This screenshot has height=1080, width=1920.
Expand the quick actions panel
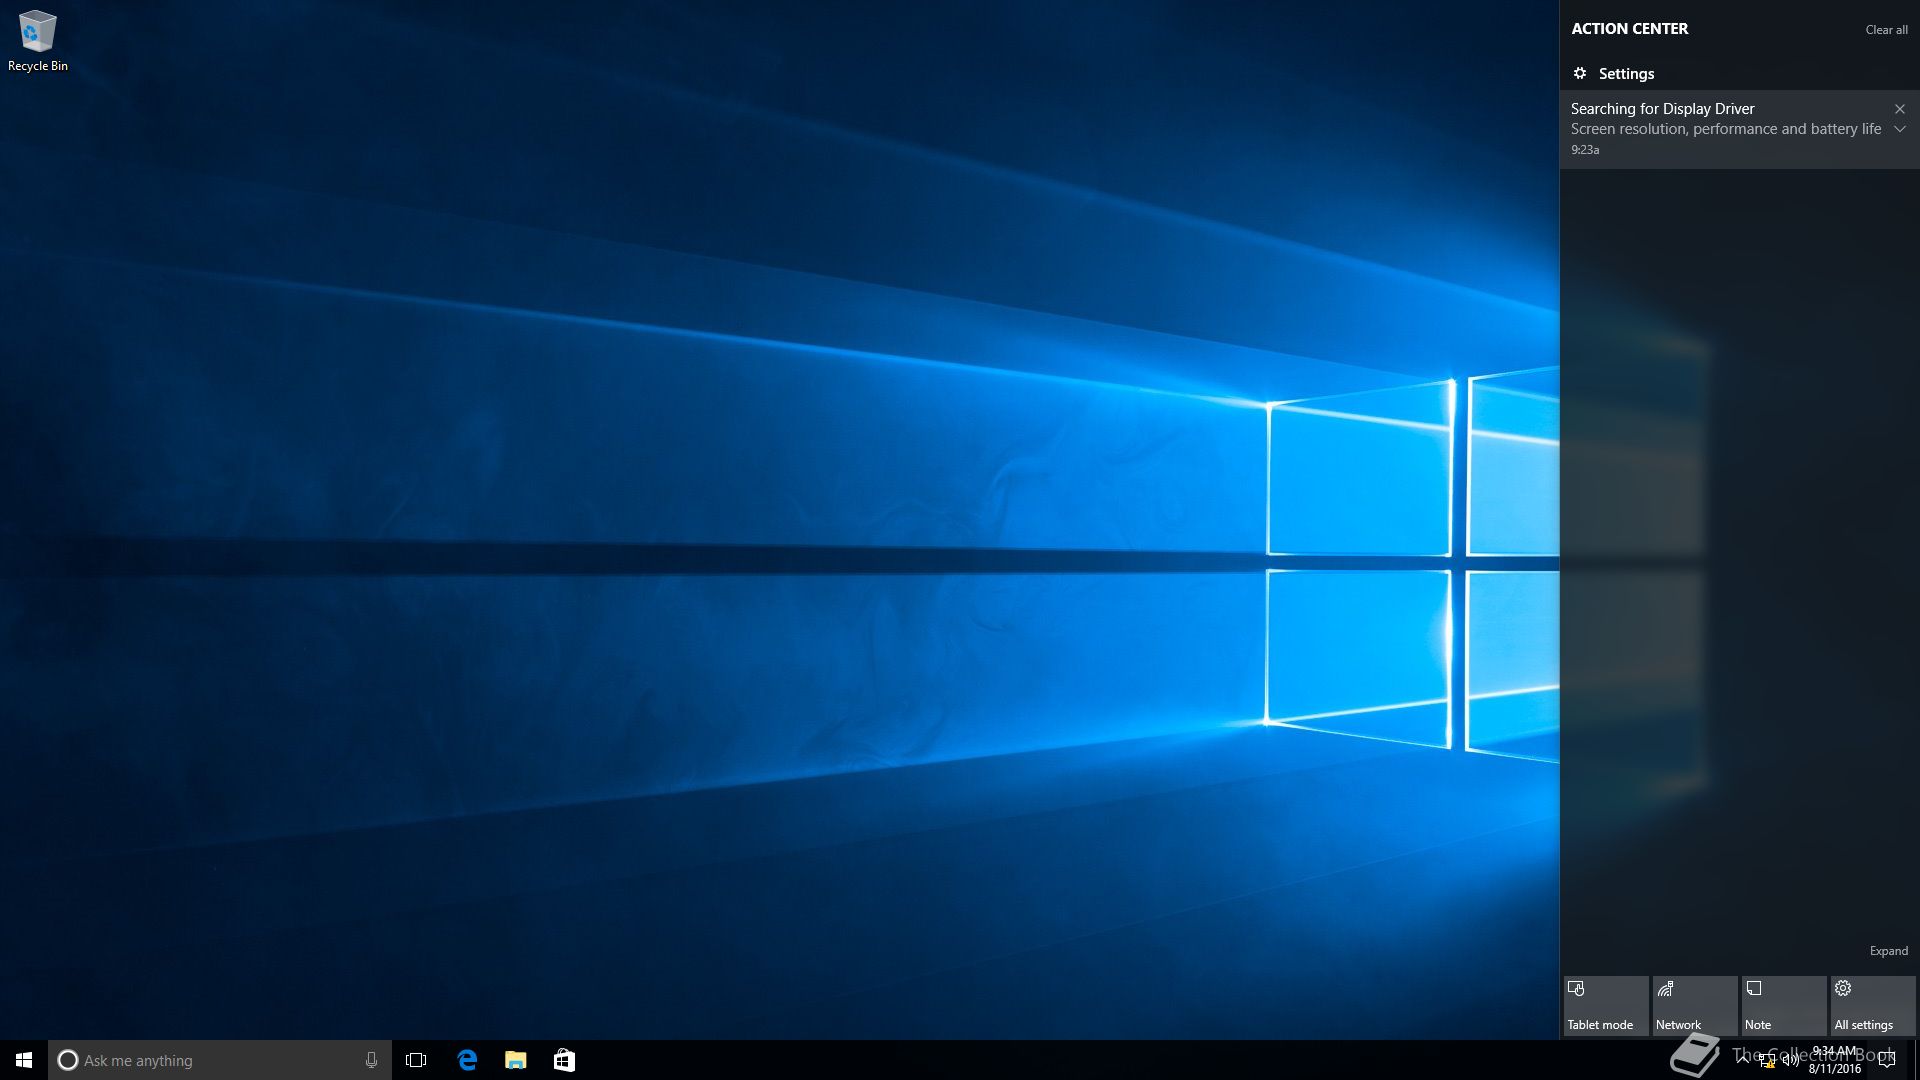click(x=1888, y=951)
